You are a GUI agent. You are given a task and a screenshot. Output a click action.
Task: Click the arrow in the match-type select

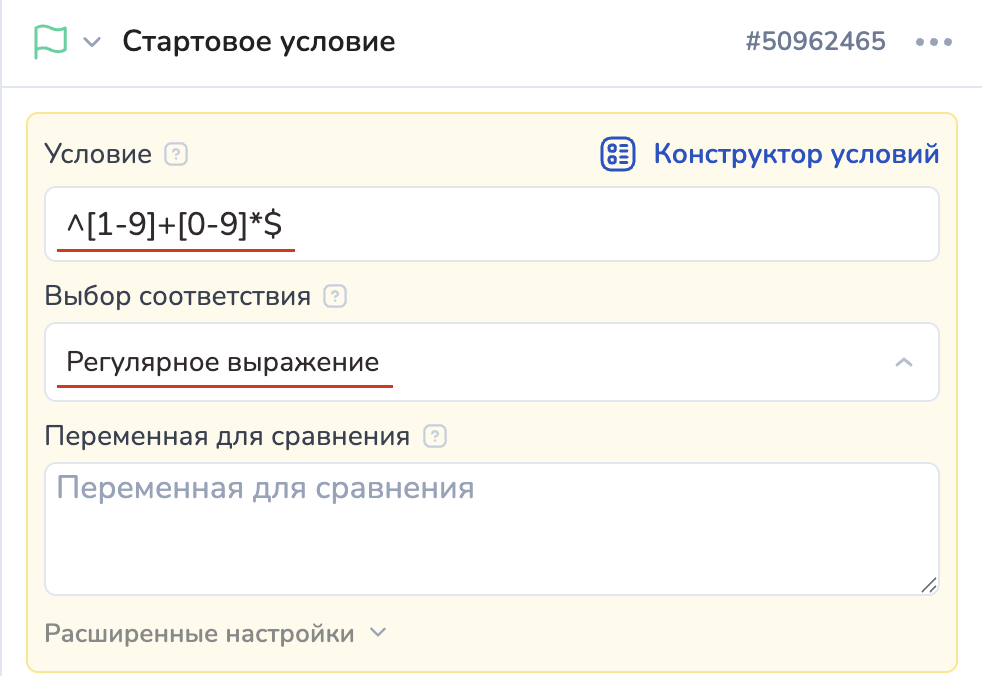[x=903, y=362]
